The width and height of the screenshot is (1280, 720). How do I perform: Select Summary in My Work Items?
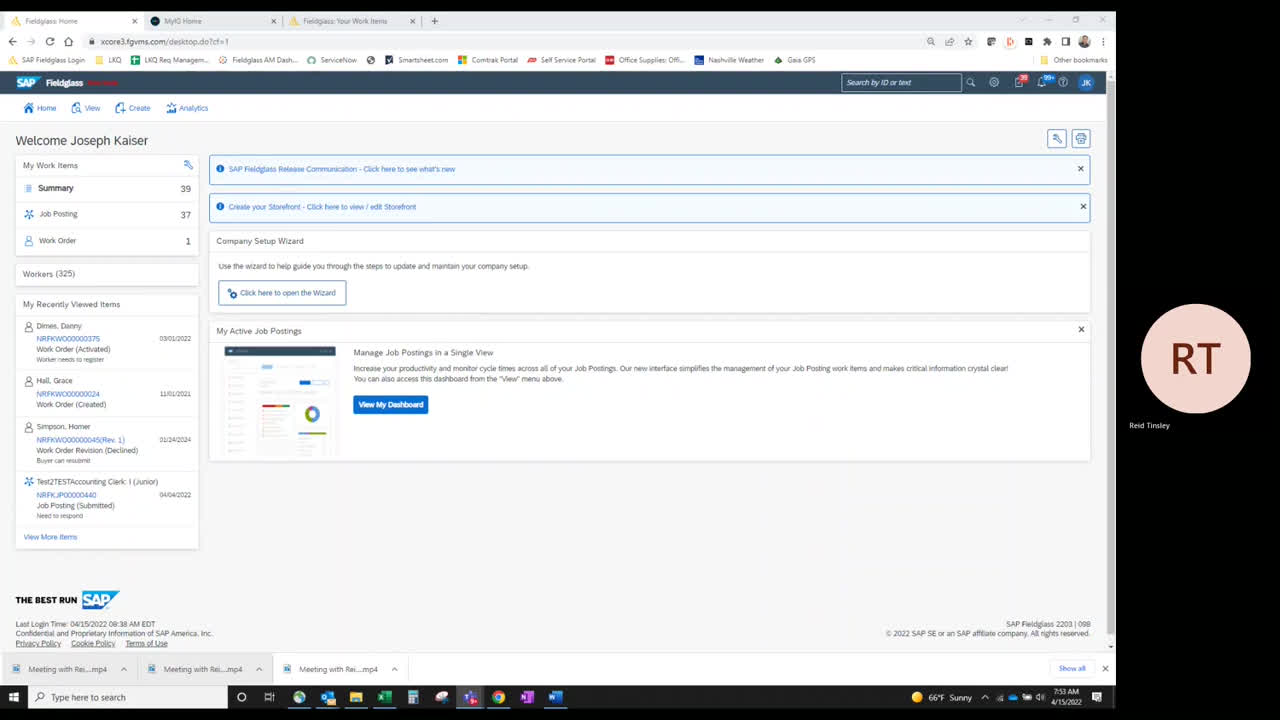[107, 188]
